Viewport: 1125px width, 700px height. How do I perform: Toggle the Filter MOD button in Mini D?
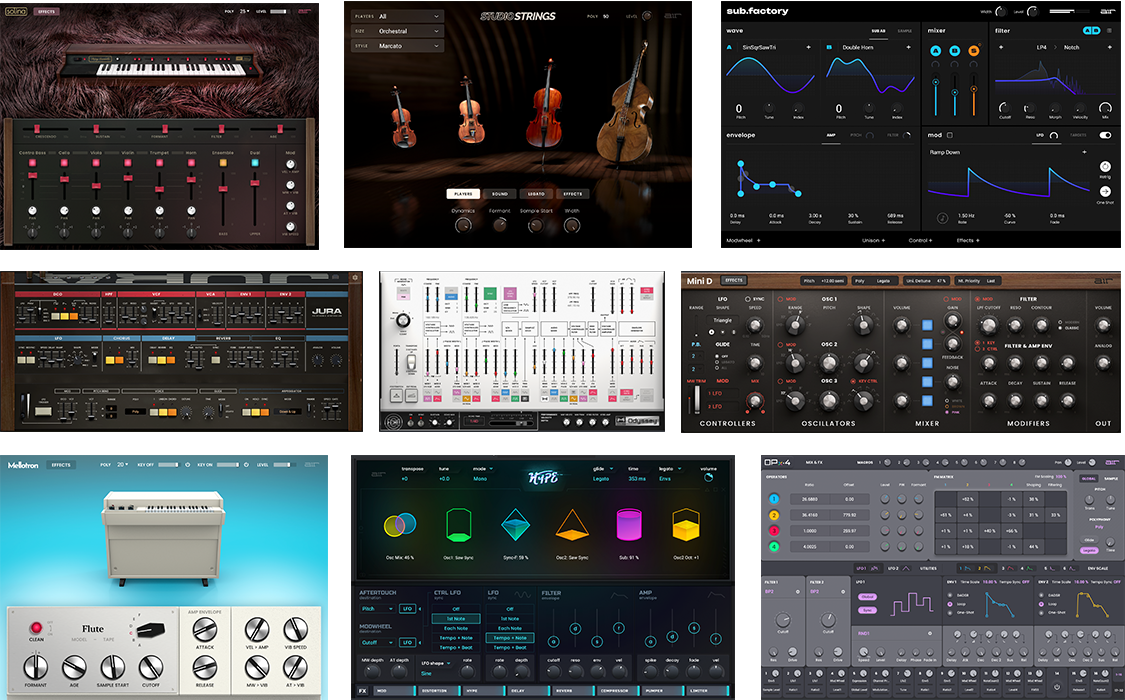click(978, 298)
